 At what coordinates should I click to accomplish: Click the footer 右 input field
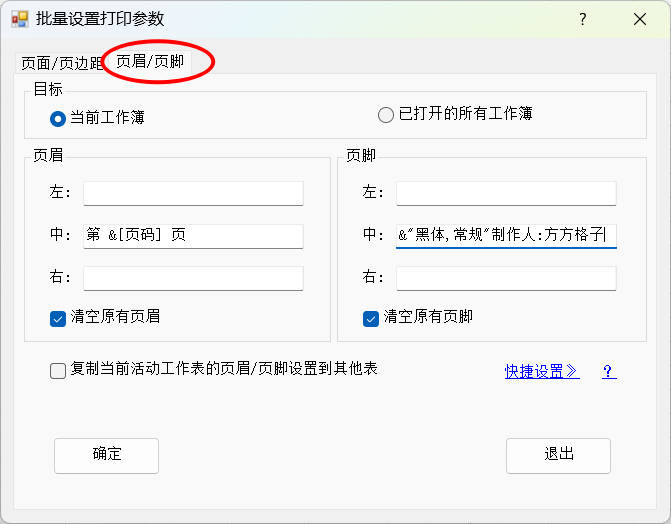coord(506,277)
